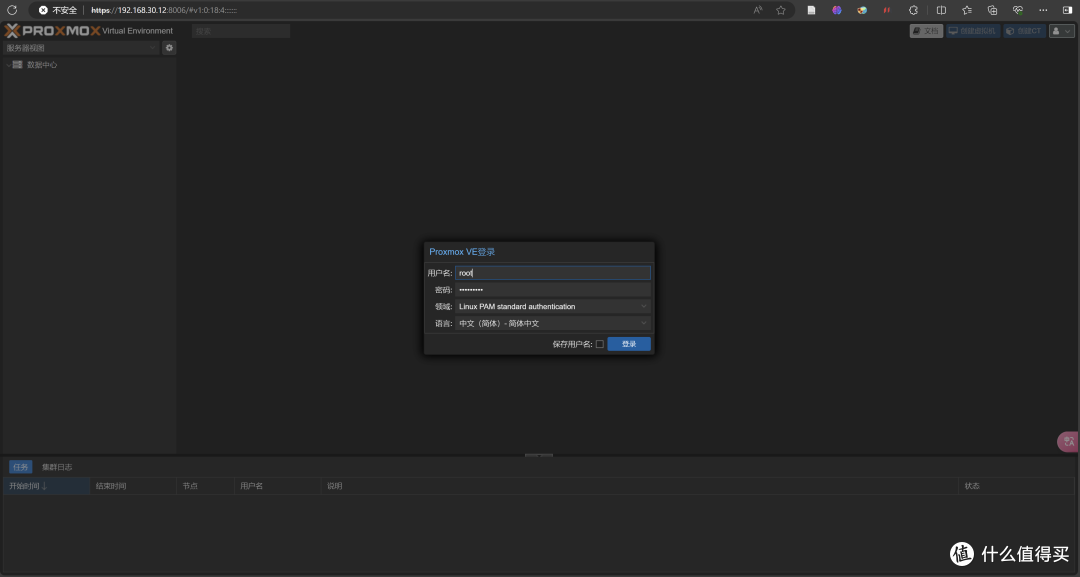
Task: Click the Create VM button
Action: click(x=973, y=31)
